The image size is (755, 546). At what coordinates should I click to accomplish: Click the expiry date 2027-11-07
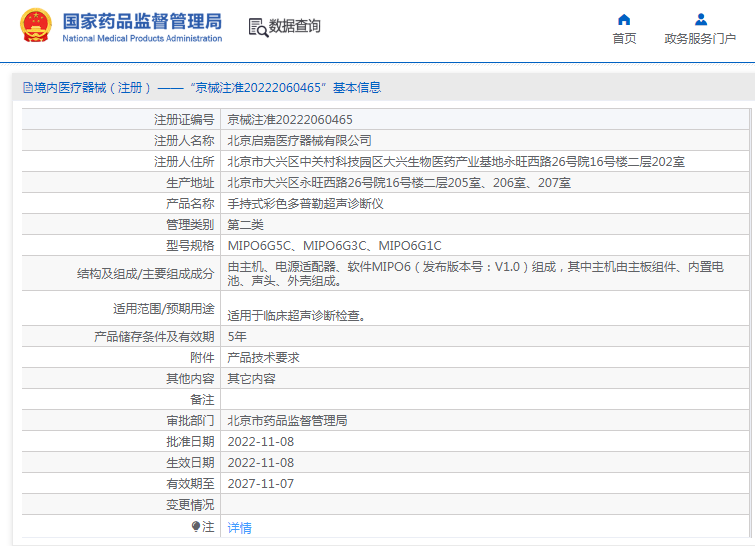[x=260, y=484]
